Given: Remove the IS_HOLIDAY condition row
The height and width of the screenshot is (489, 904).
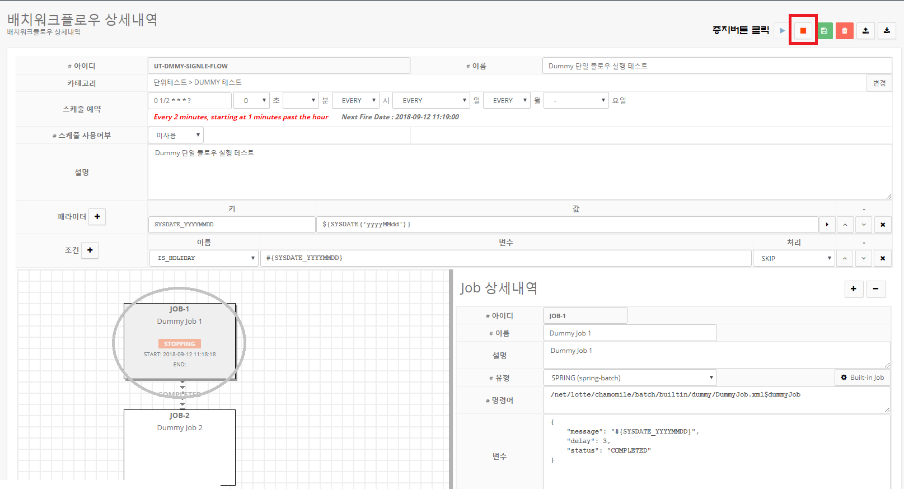Looking at the screenshot, I should (x=882, y=258).
